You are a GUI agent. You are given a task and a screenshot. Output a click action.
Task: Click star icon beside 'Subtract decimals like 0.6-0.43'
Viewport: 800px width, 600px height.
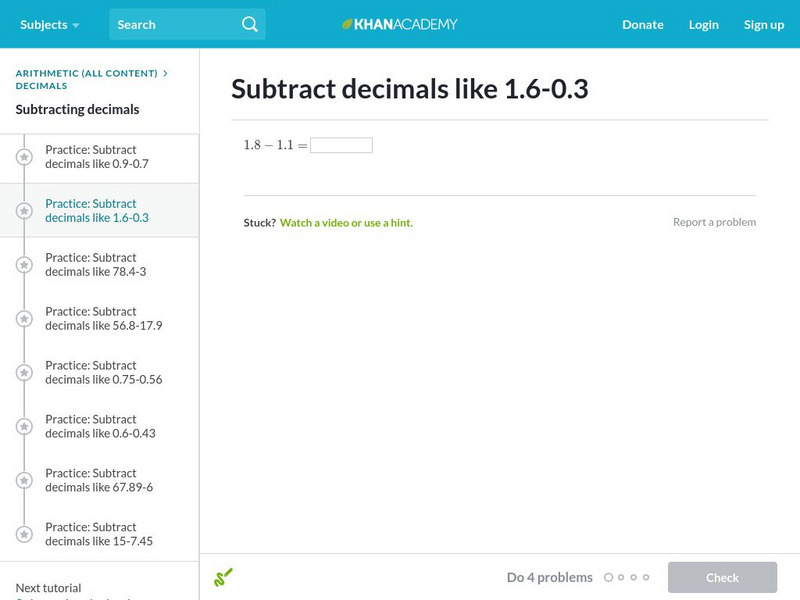pyautogui.click(x=25, y=427)
